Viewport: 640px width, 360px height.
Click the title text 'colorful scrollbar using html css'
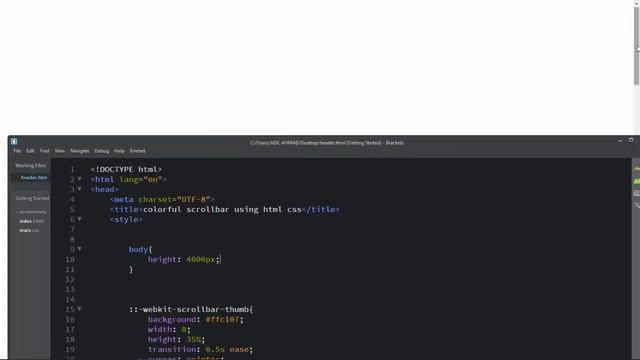click(x=222, y=209)
